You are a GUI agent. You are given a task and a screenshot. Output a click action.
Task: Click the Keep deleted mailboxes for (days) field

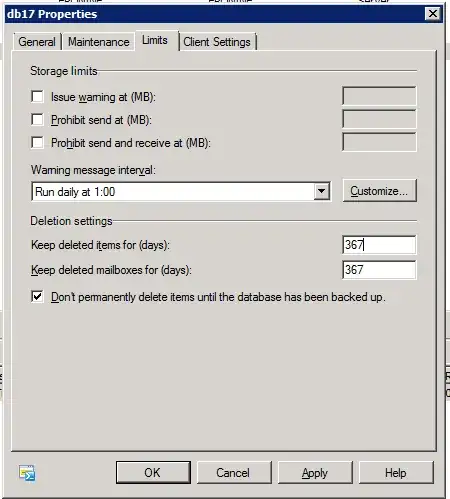click(x=379, y=269)
